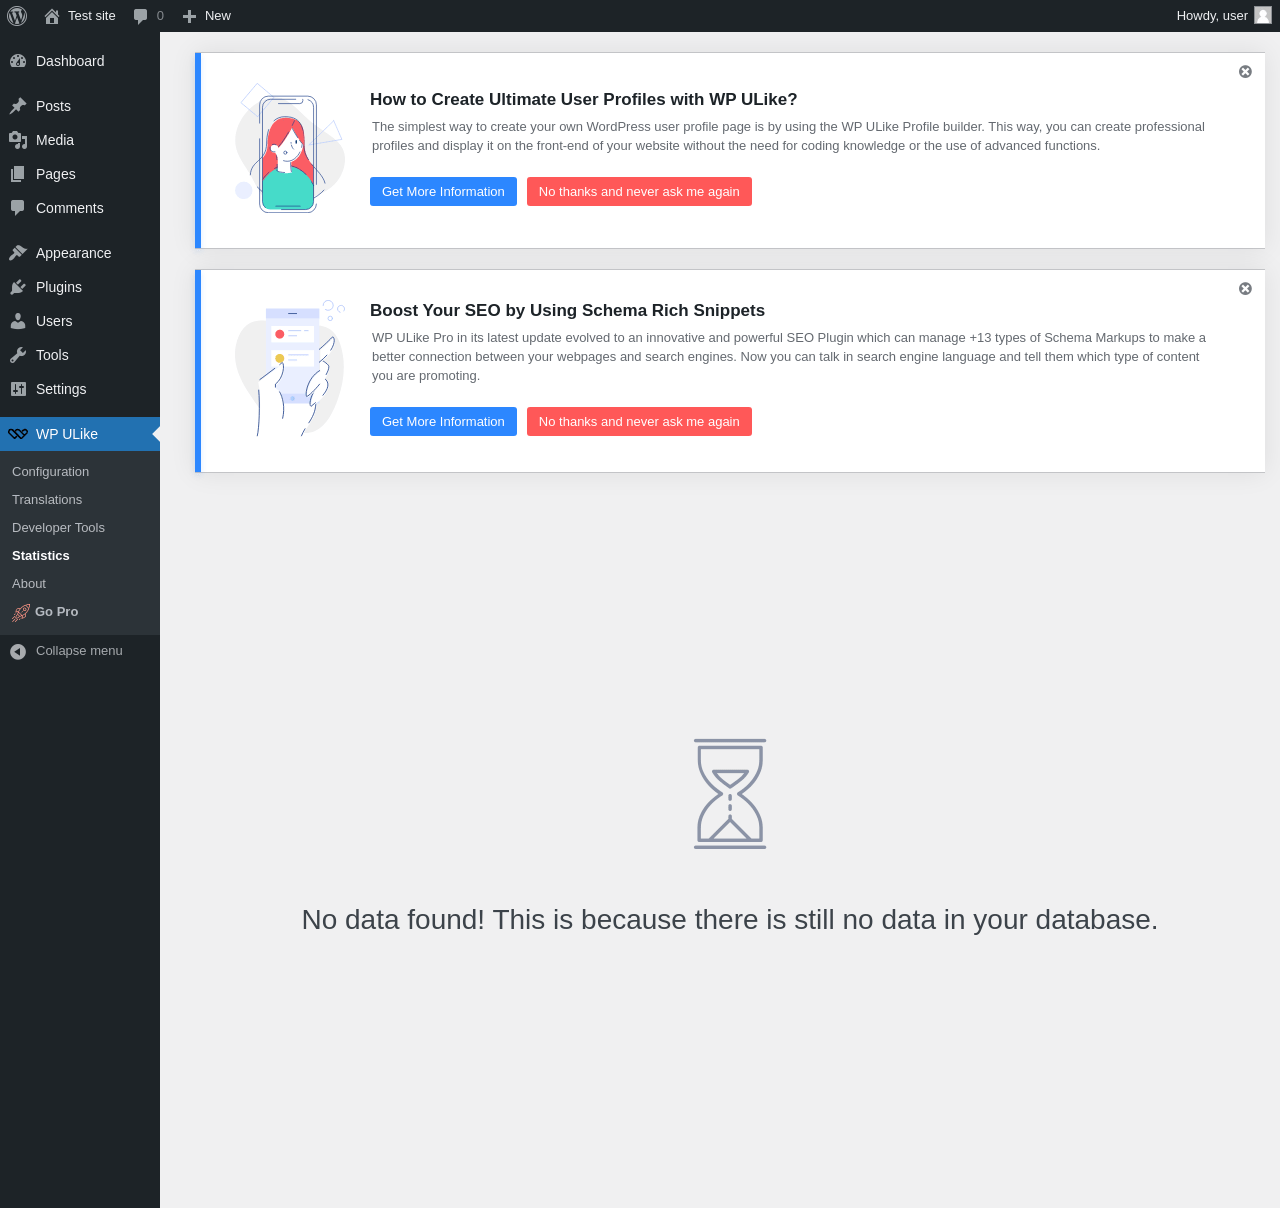Click Collapse menu text
The width and height of the screenshot is (1280, 1208).
pyautogui.click(x=79, y=651)
